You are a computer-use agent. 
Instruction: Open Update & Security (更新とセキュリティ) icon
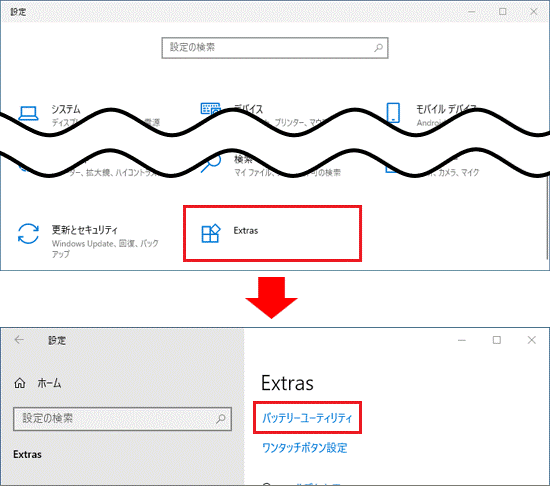(28, 234)
